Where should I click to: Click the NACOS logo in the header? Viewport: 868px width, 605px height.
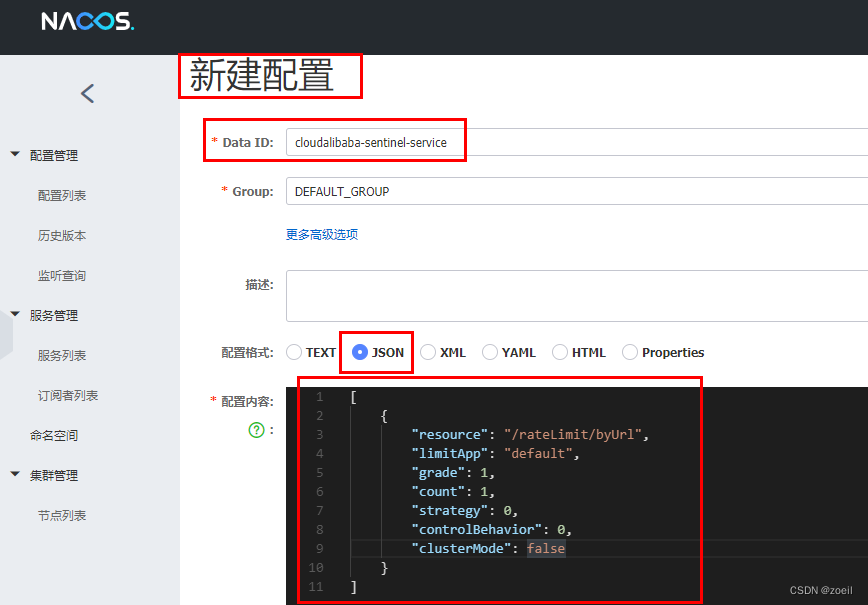pyautogui.click(x=86, y=20)
